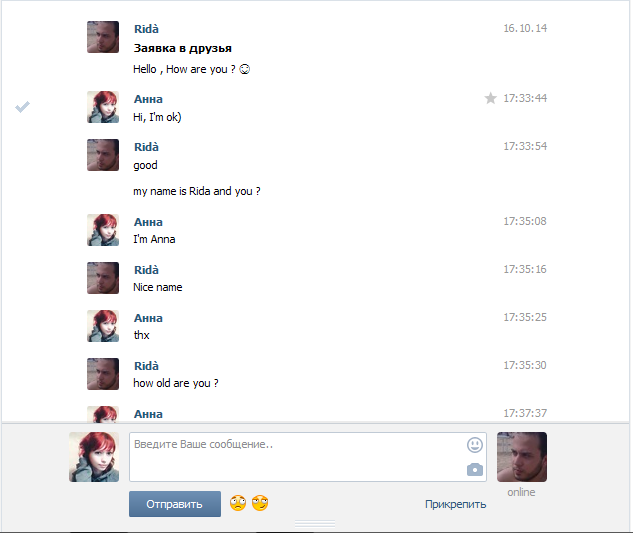Image resolution: width=633 pixels, height=533 pixels.
Task: Open your own large avatar beside input field
Action: [94, 457]
